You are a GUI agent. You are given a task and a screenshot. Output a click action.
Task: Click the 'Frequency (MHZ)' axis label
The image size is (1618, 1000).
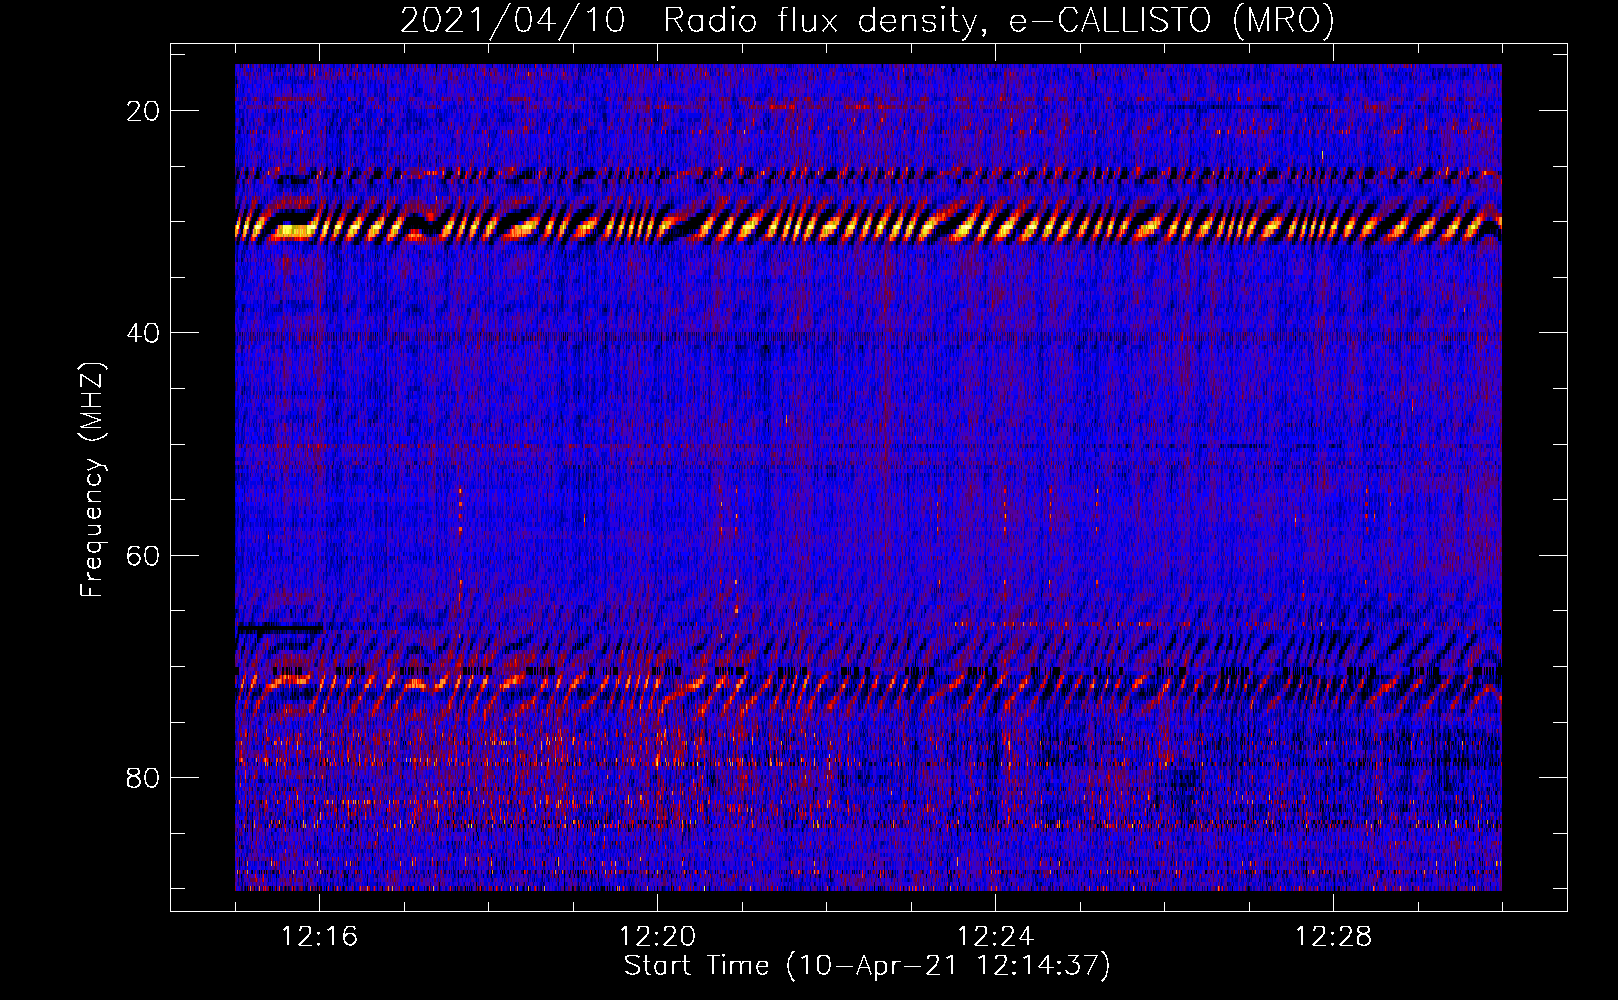point(92,480)
